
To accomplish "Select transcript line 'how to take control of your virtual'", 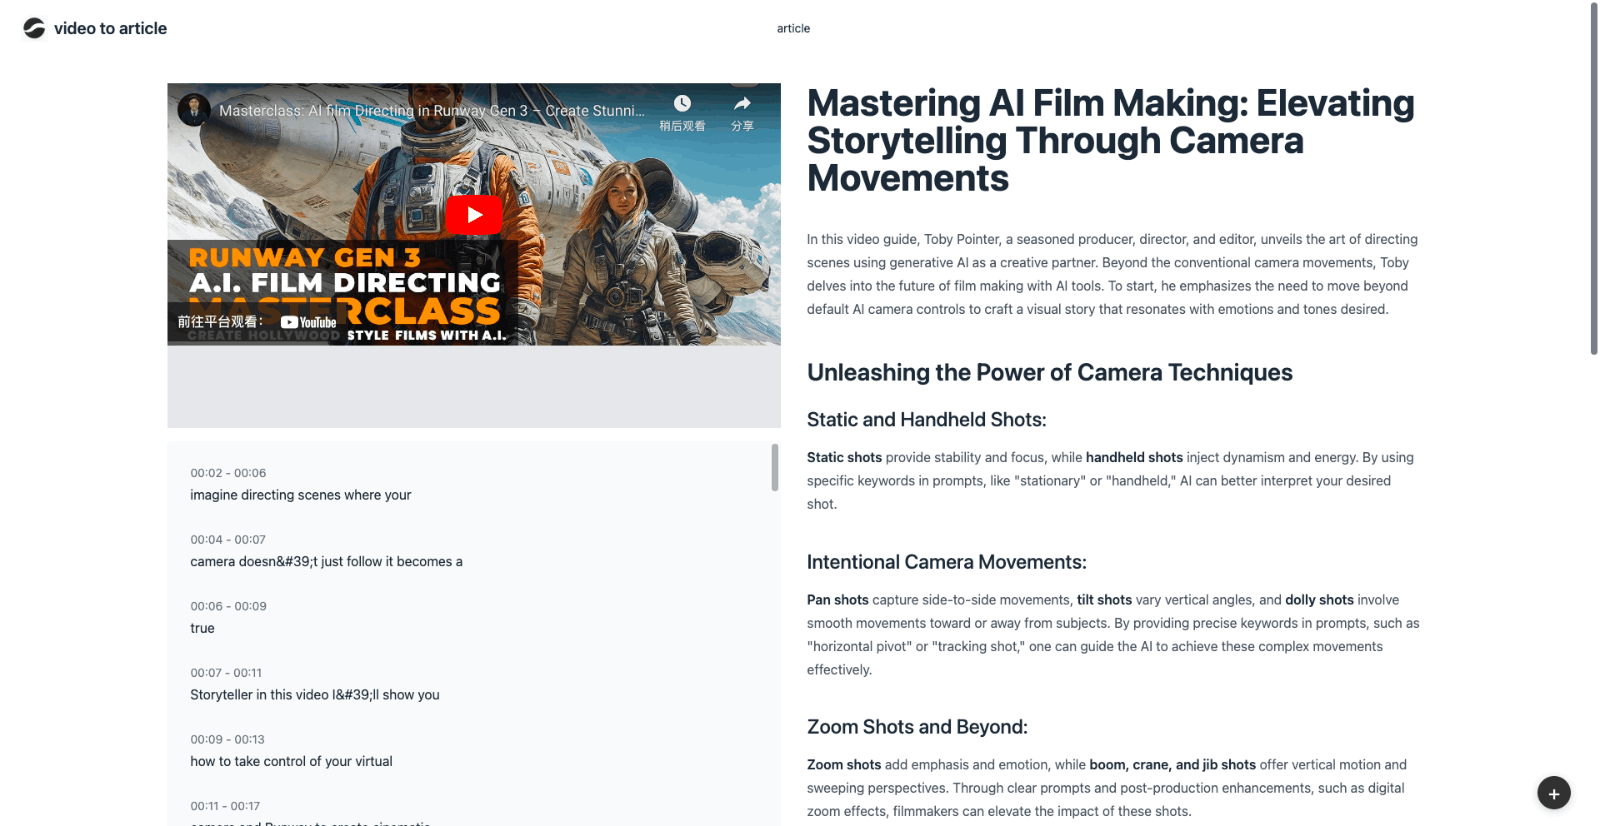I will [291, 761].
